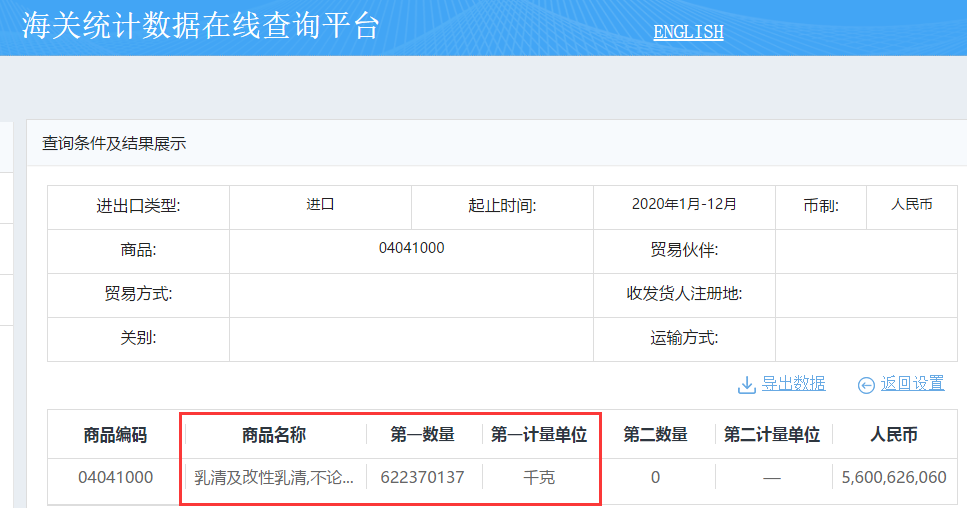Click the 海关统计数据在线查询平台 site title
Viewport: 967px width, 508px height.
[x=201, y=26]
